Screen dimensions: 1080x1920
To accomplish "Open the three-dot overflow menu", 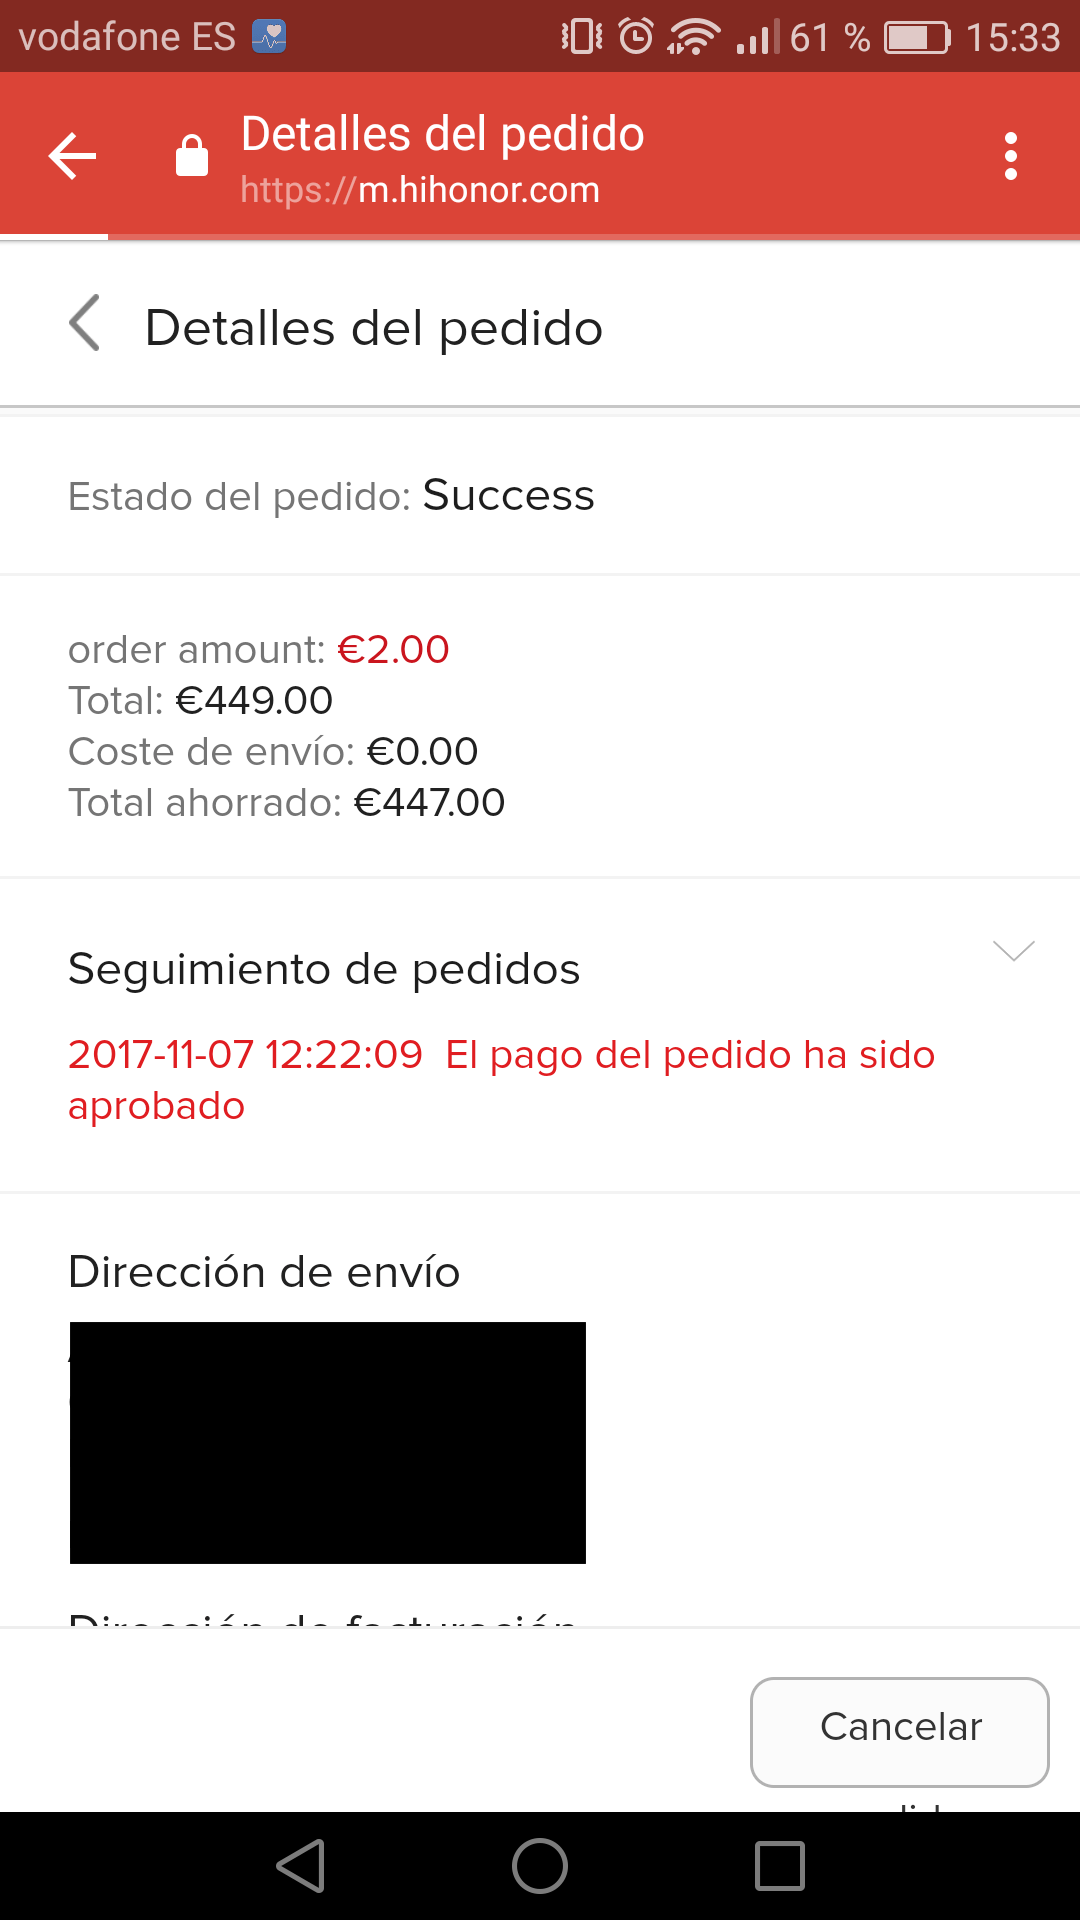I will (1011, 156).
